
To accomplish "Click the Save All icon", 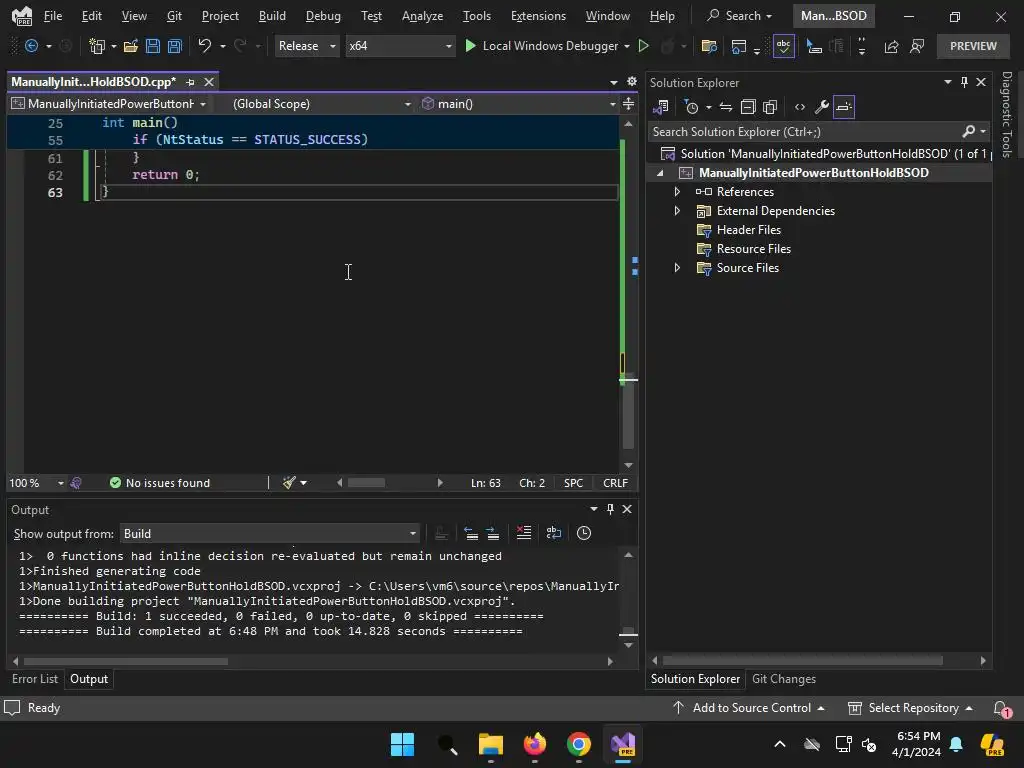I will [174, 46].
